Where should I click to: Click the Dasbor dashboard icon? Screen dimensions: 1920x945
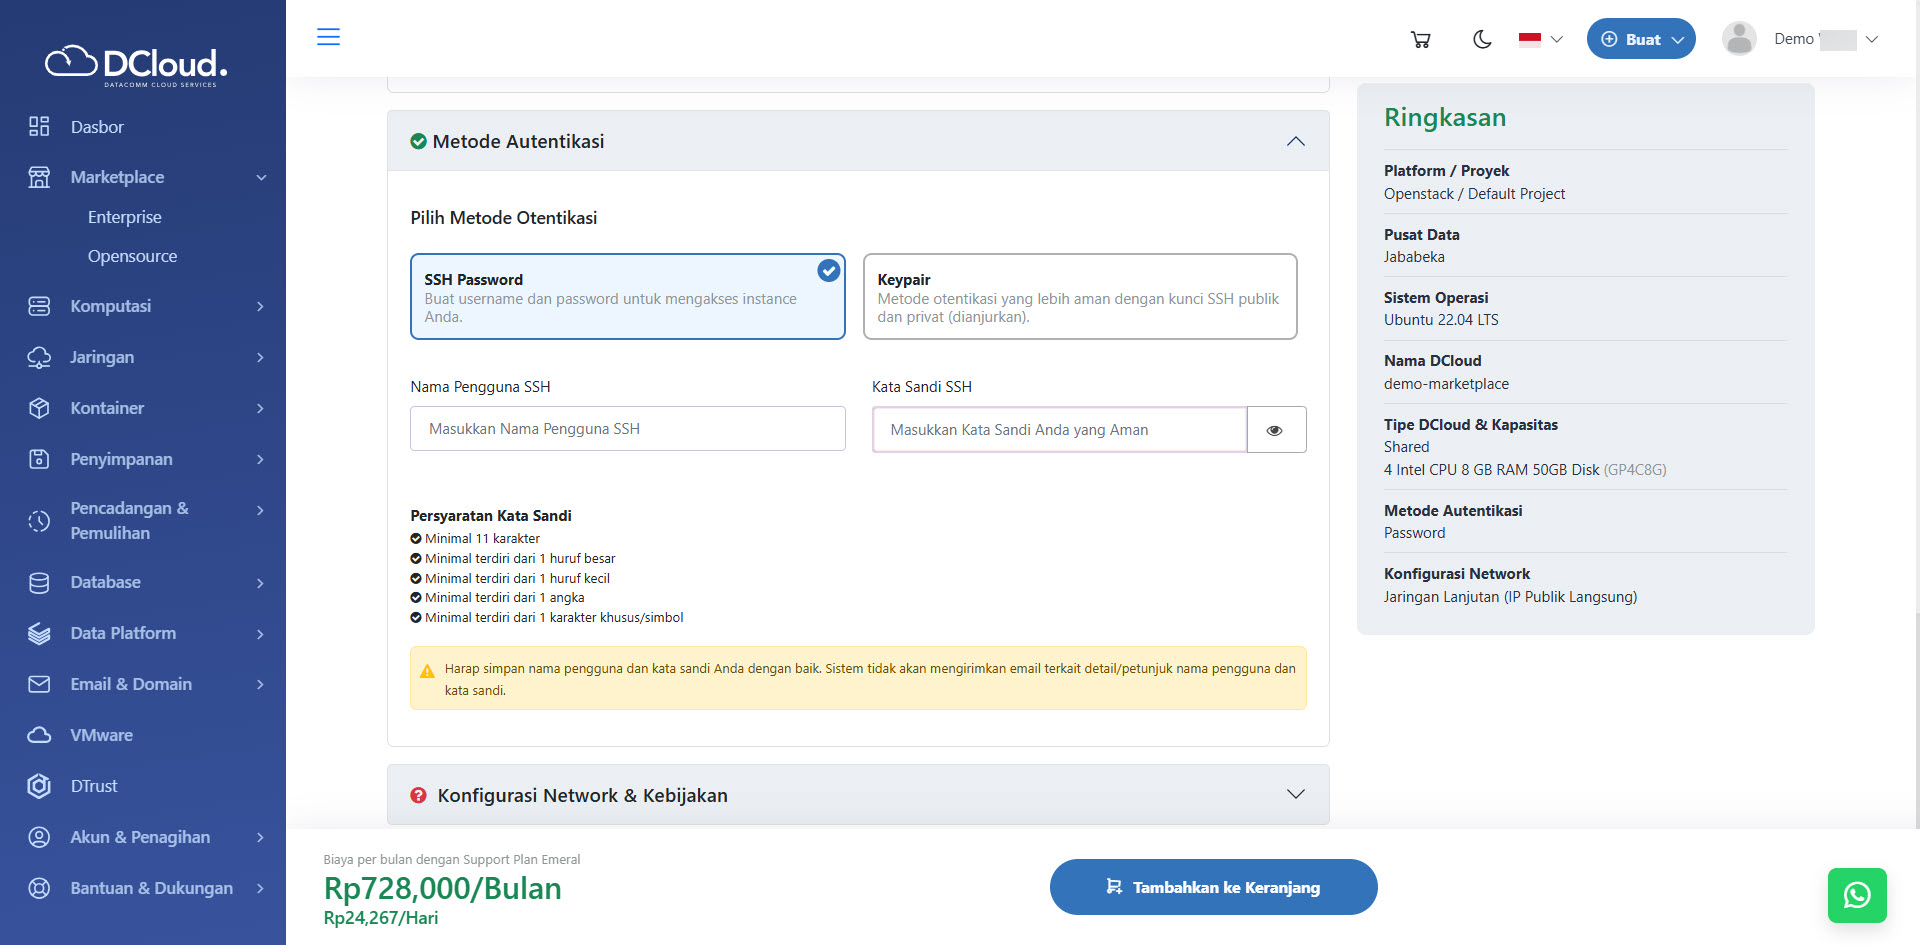[x=39, y=127]
